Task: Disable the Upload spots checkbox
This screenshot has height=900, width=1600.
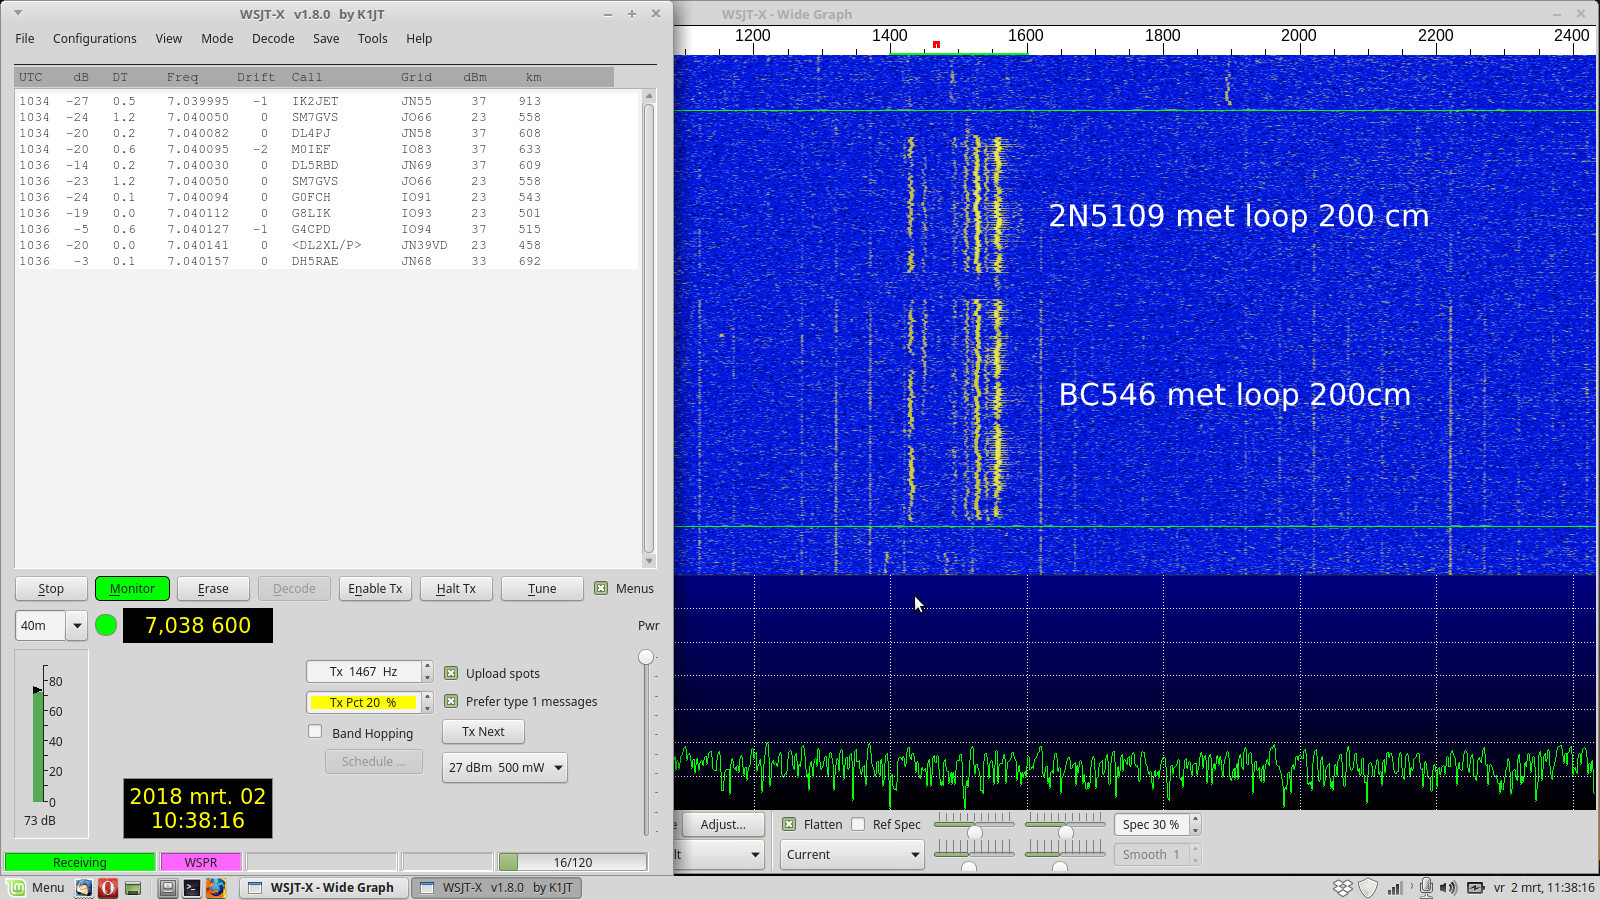Action: [451, 673]
